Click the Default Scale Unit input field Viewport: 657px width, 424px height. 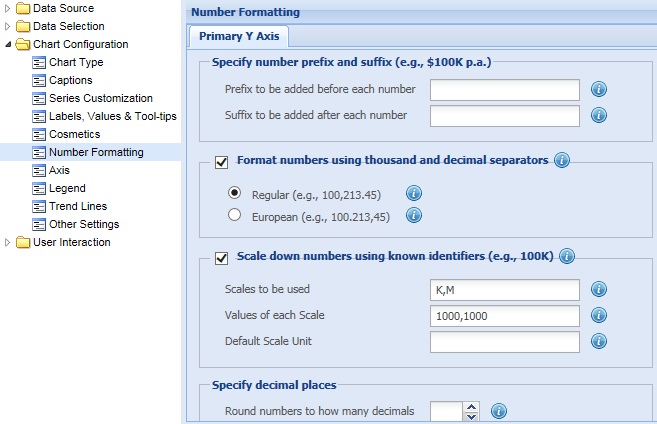505,342
